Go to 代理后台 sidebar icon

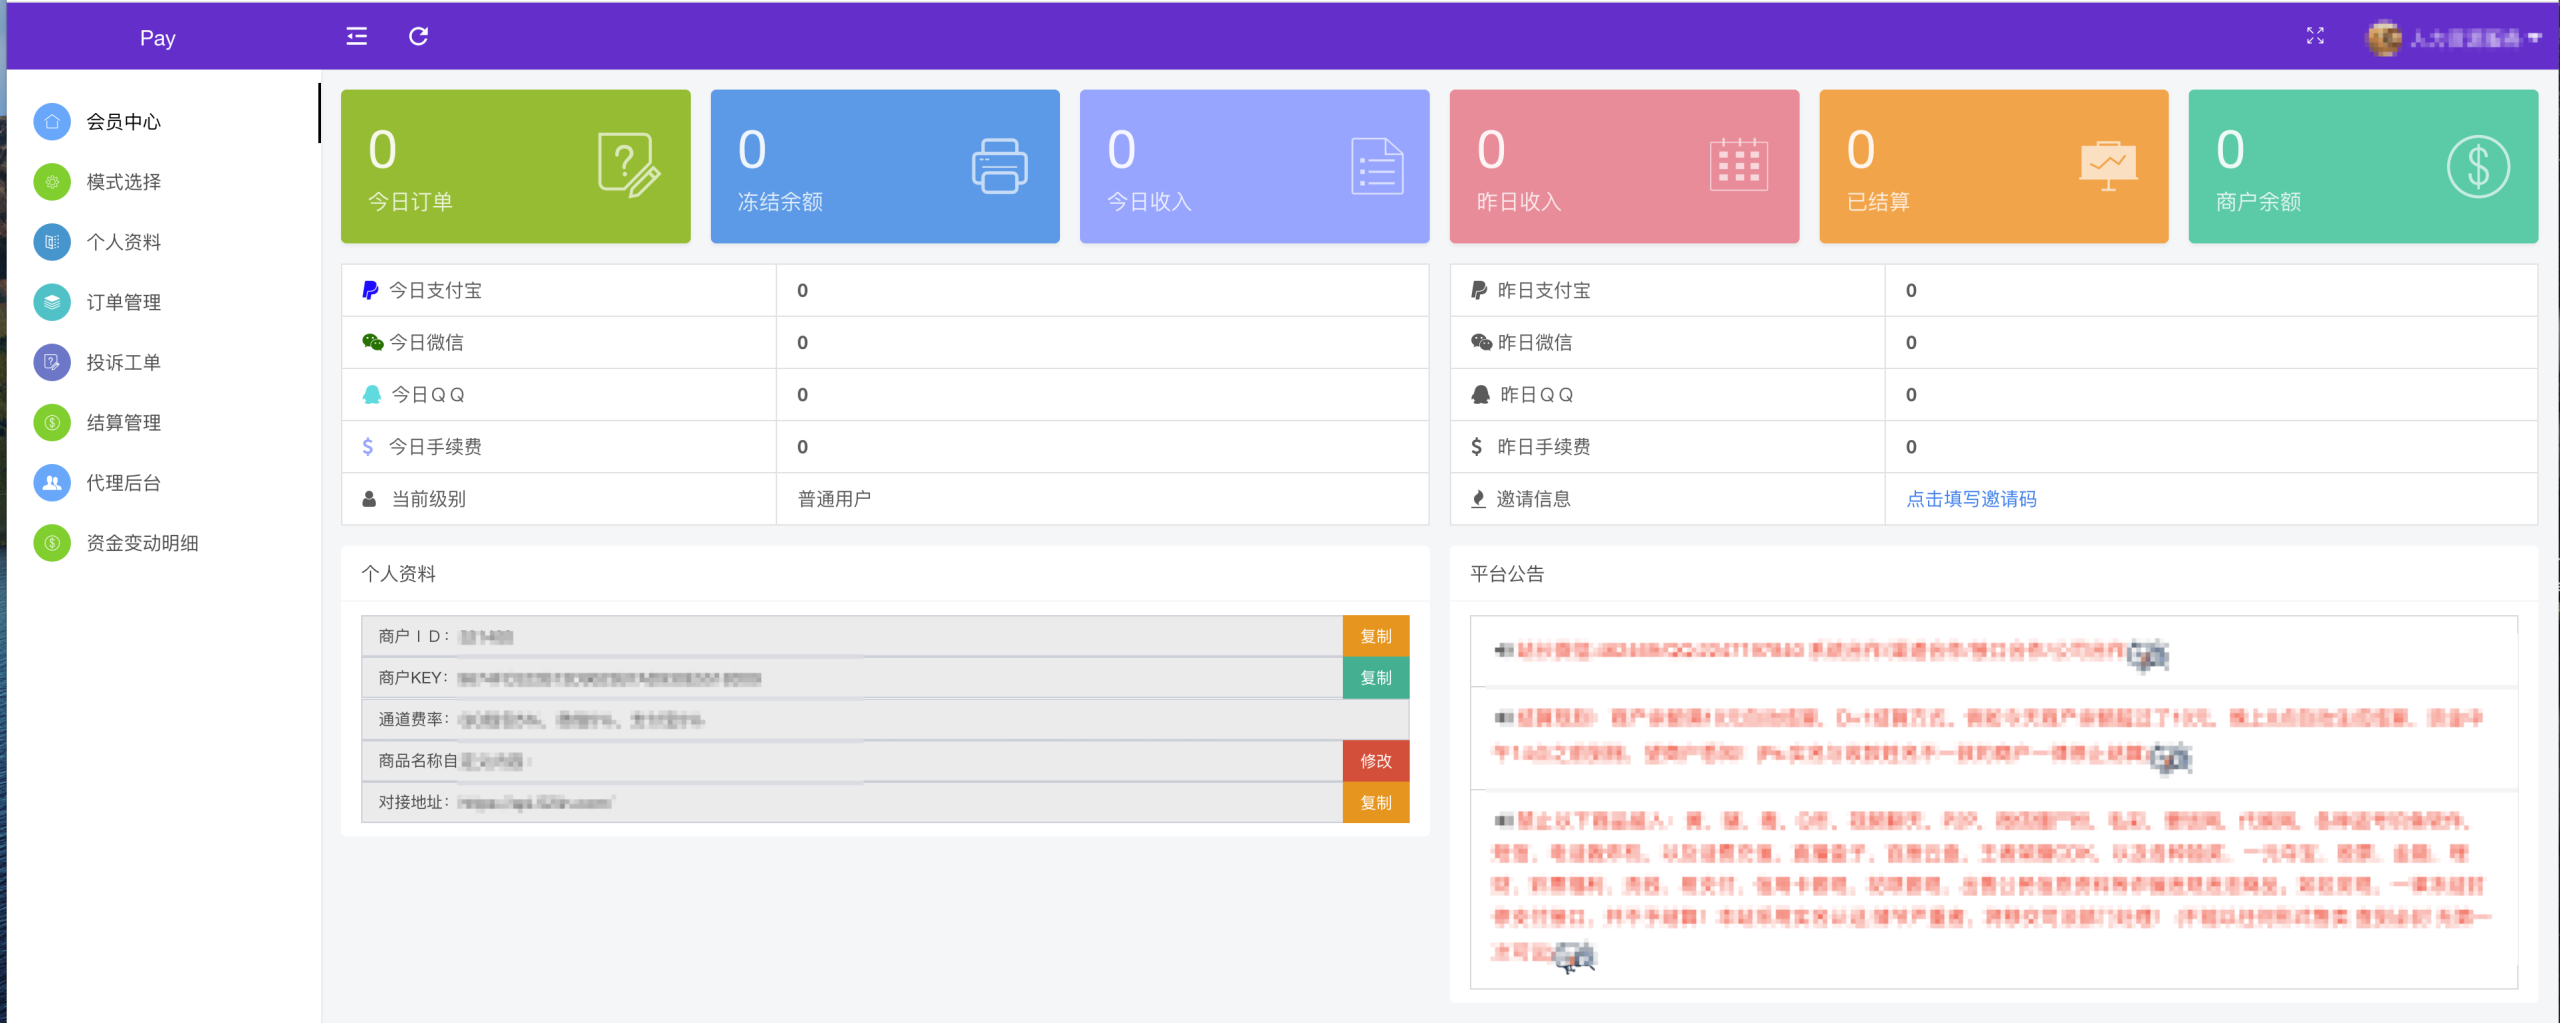click(x=52, y=483)
